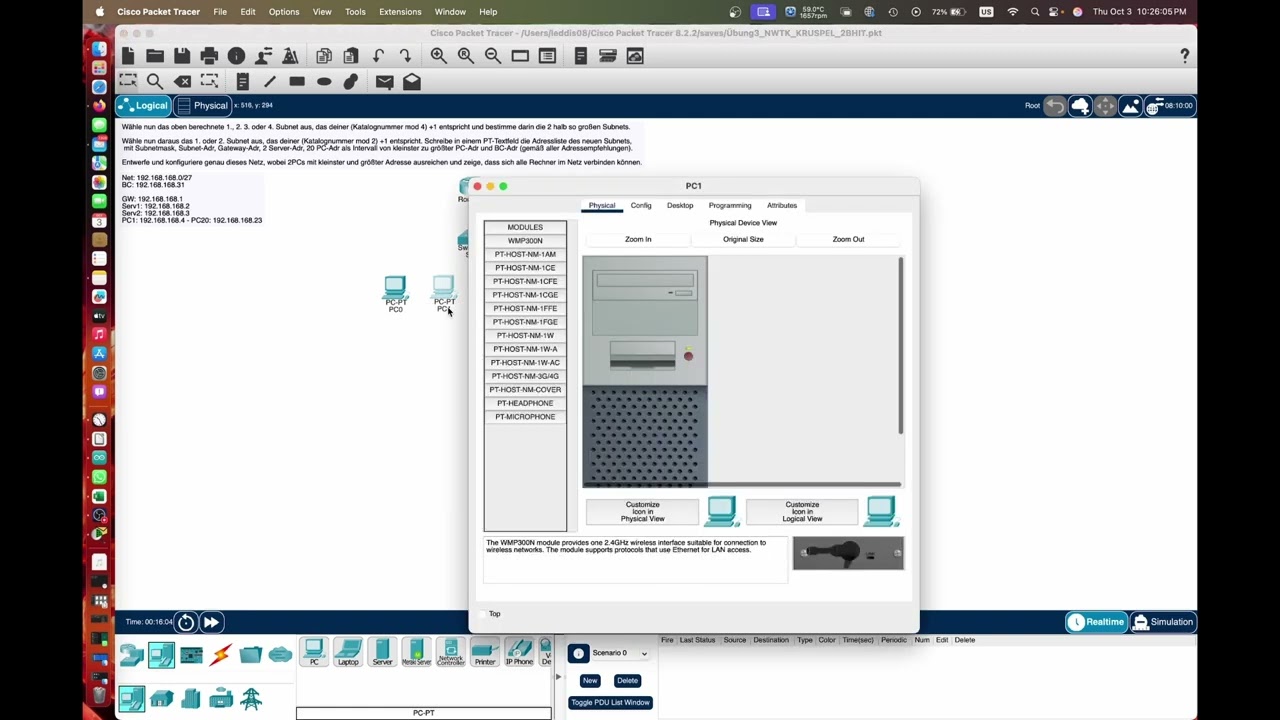Open the Attributes tab in PC1

click(782, 205)
